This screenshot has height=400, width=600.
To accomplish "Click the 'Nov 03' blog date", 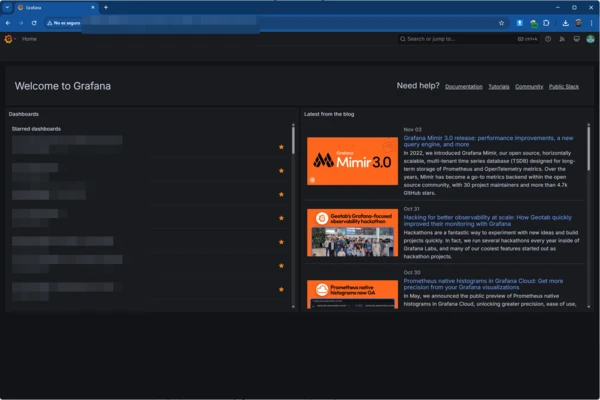I will pos(412,130).
